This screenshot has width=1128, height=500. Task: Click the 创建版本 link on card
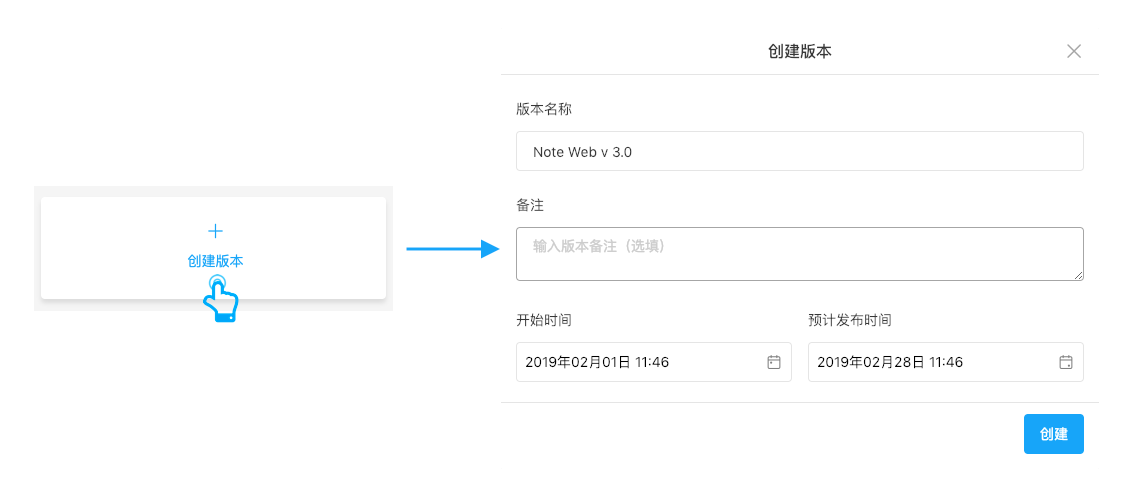coord(215,261)
